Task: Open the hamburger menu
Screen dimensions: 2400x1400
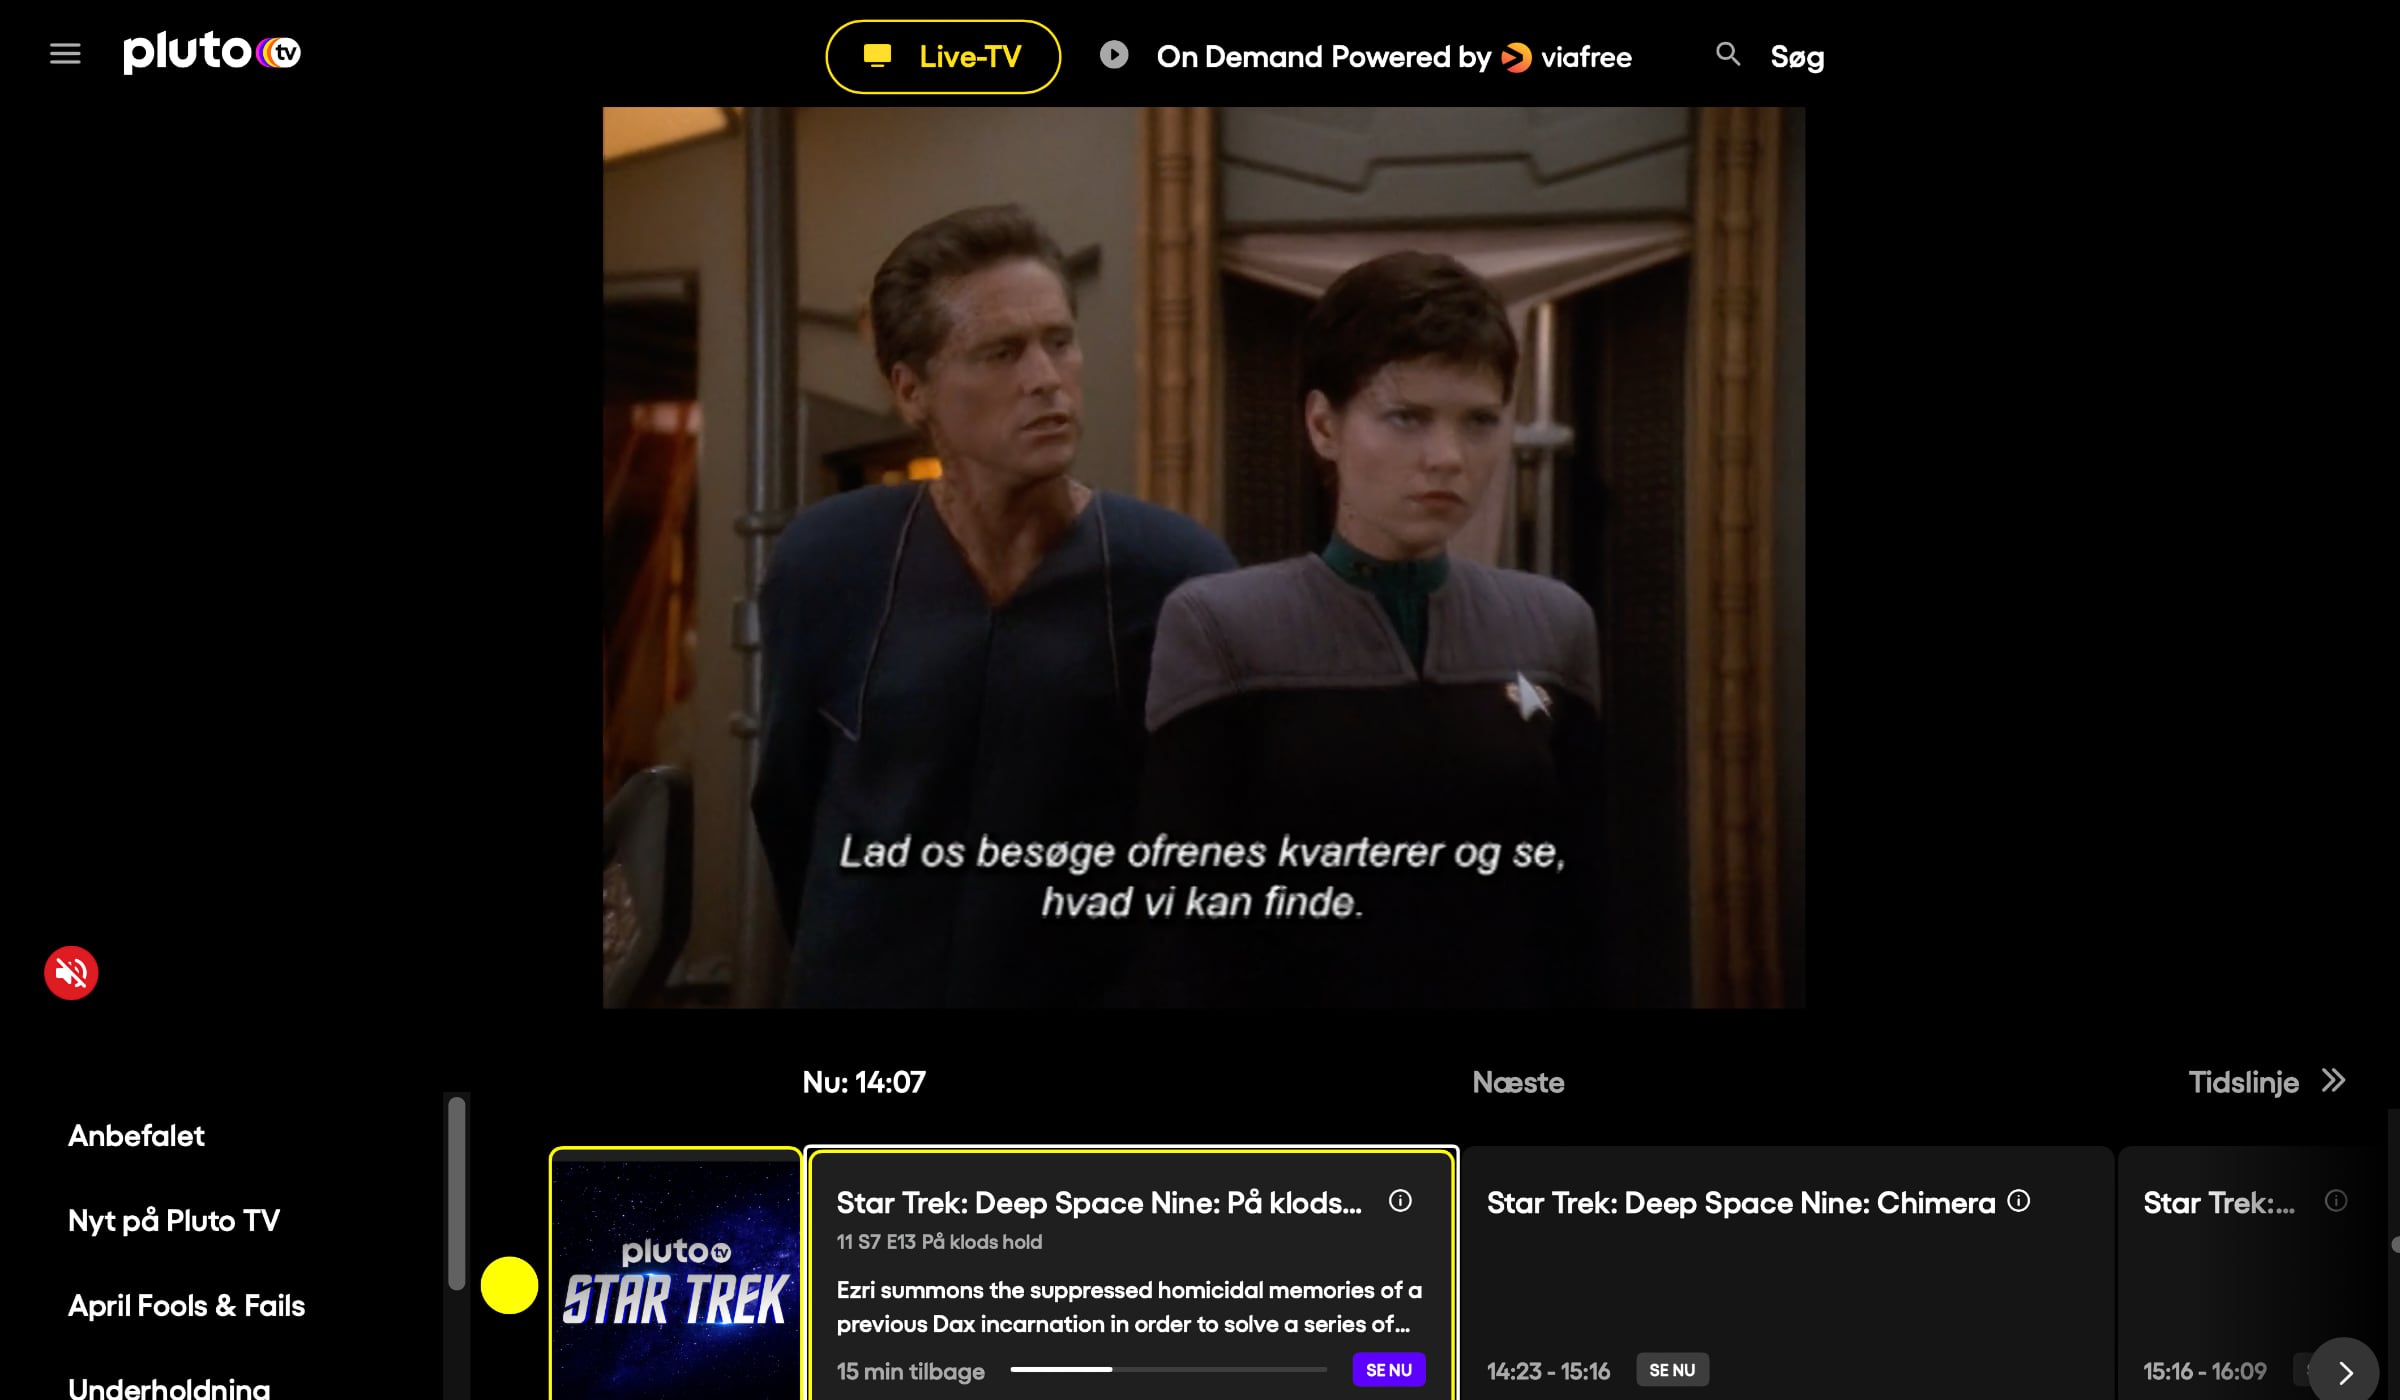Action: [x=65, y=54]
